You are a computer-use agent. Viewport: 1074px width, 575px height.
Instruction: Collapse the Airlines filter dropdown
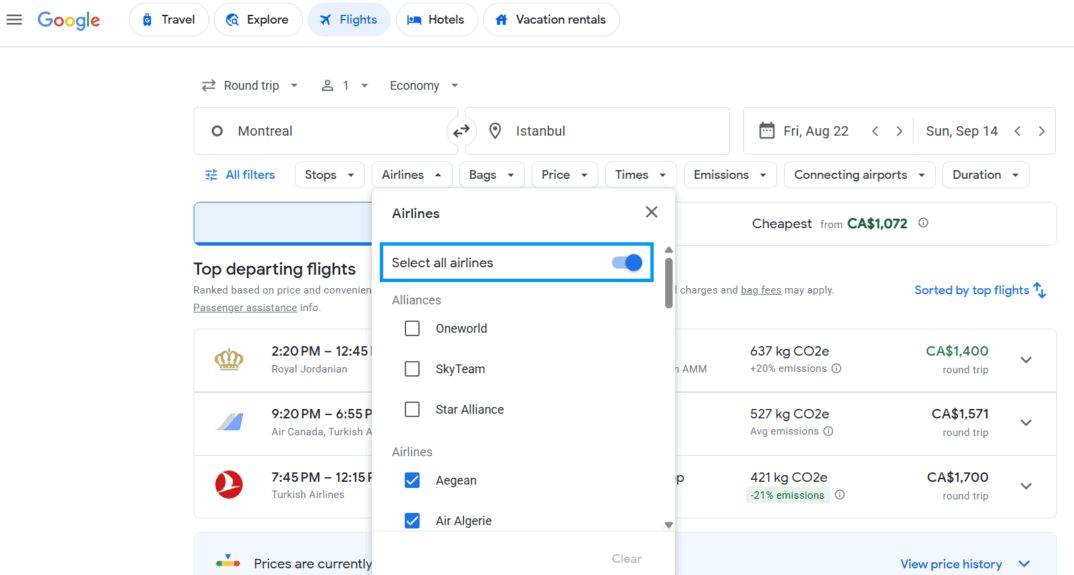coord(412,175)
